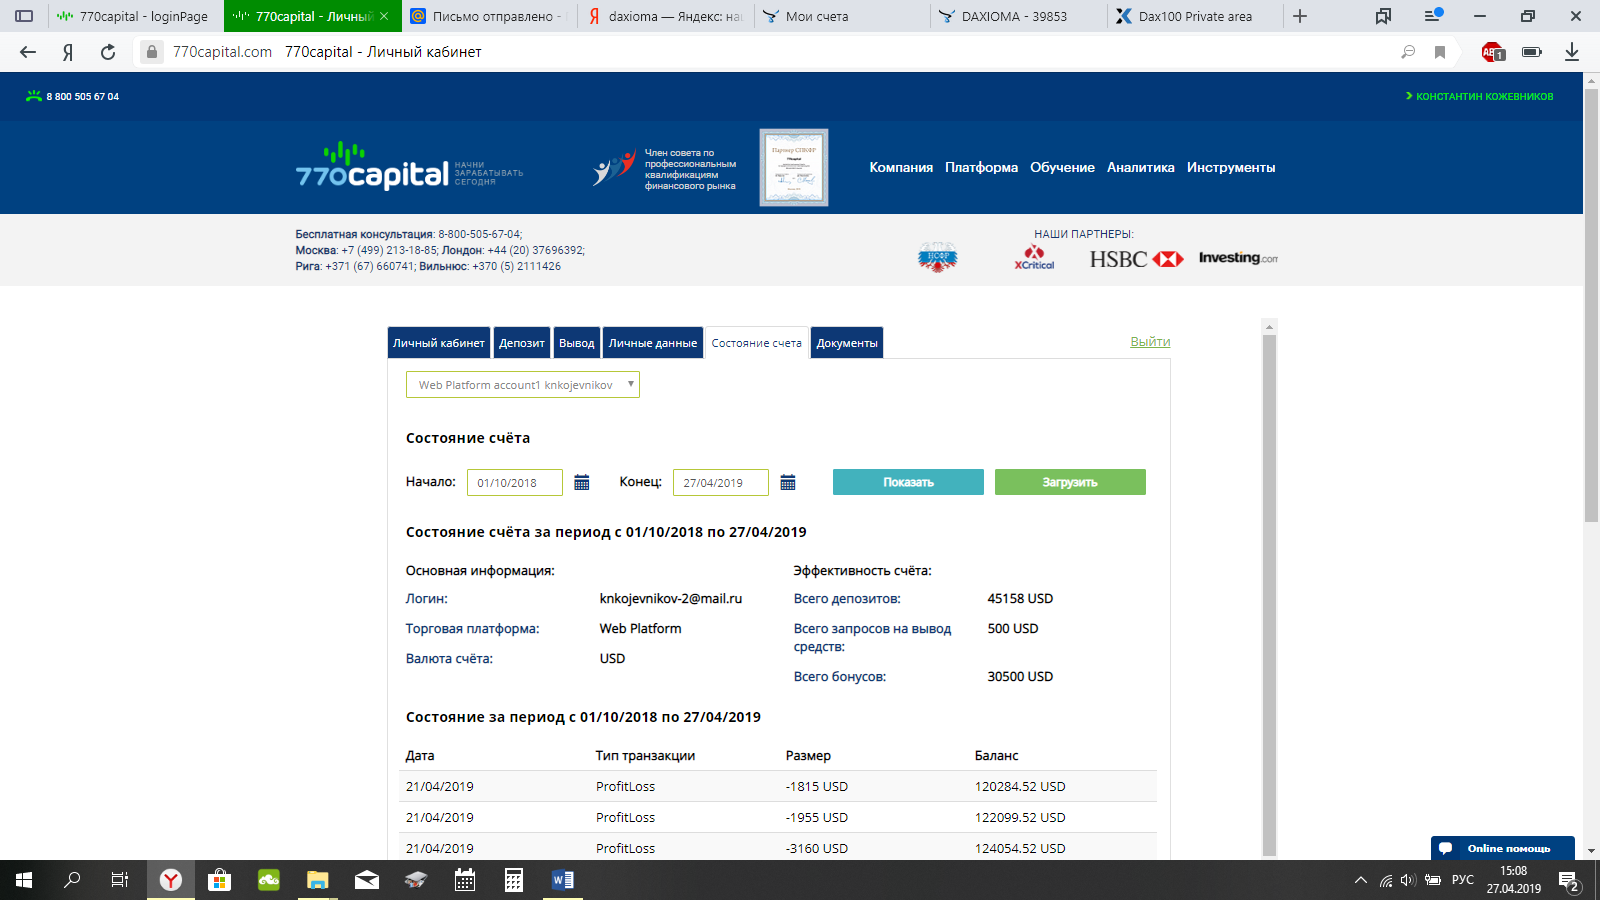Open the Вывод tab

point(577,343)
